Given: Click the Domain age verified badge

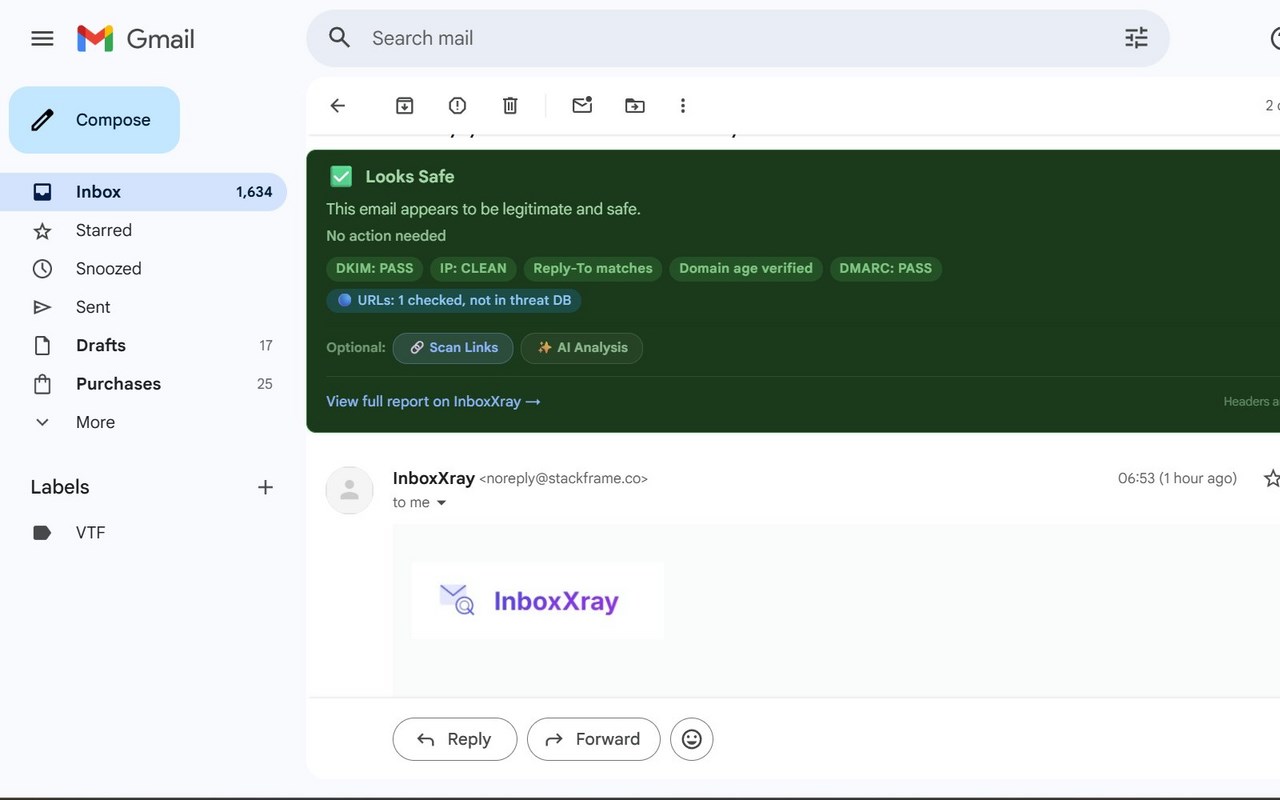Looking at the screenshot, I should coord(746,269).
